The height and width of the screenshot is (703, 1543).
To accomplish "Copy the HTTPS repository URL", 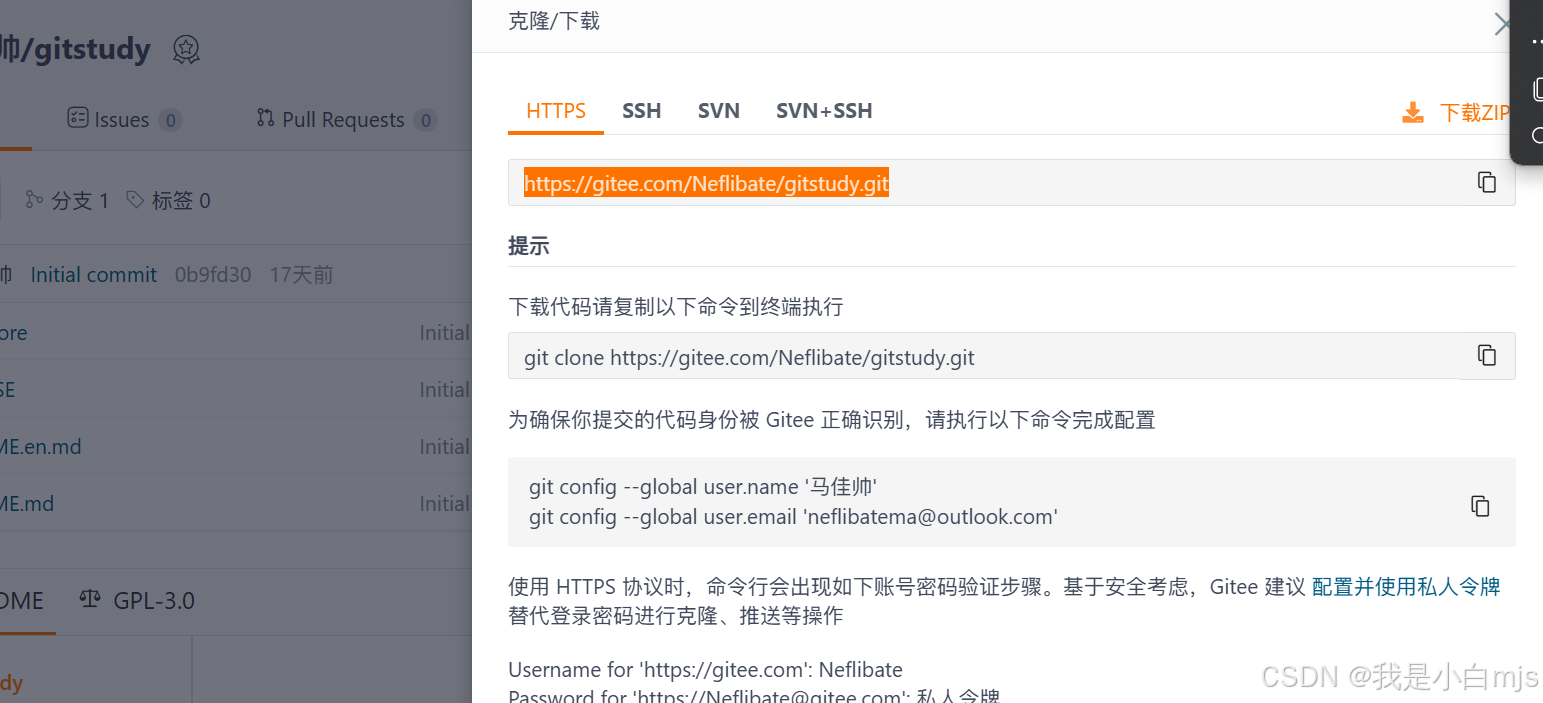I will [1487, 182].
